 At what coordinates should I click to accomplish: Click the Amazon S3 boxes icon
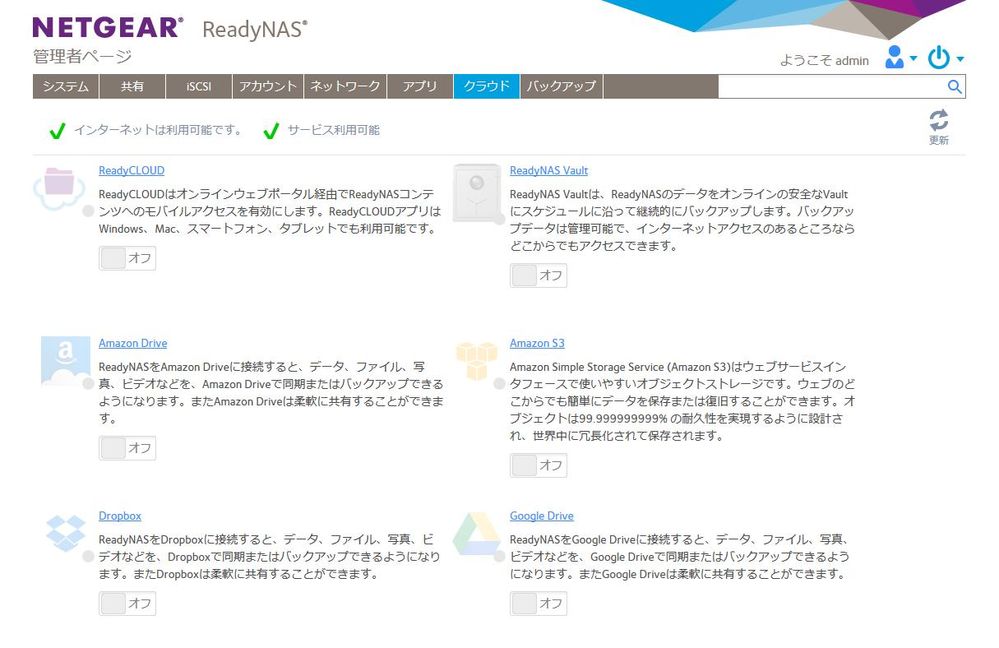477,361
